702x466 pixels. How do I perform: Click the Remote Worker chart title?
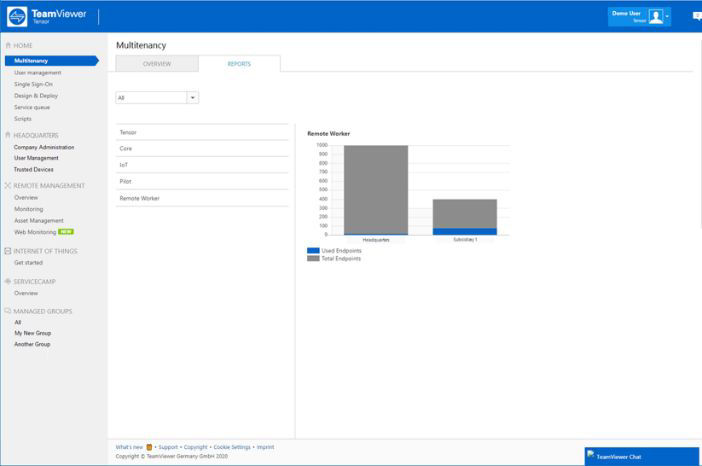pos(329,133)
